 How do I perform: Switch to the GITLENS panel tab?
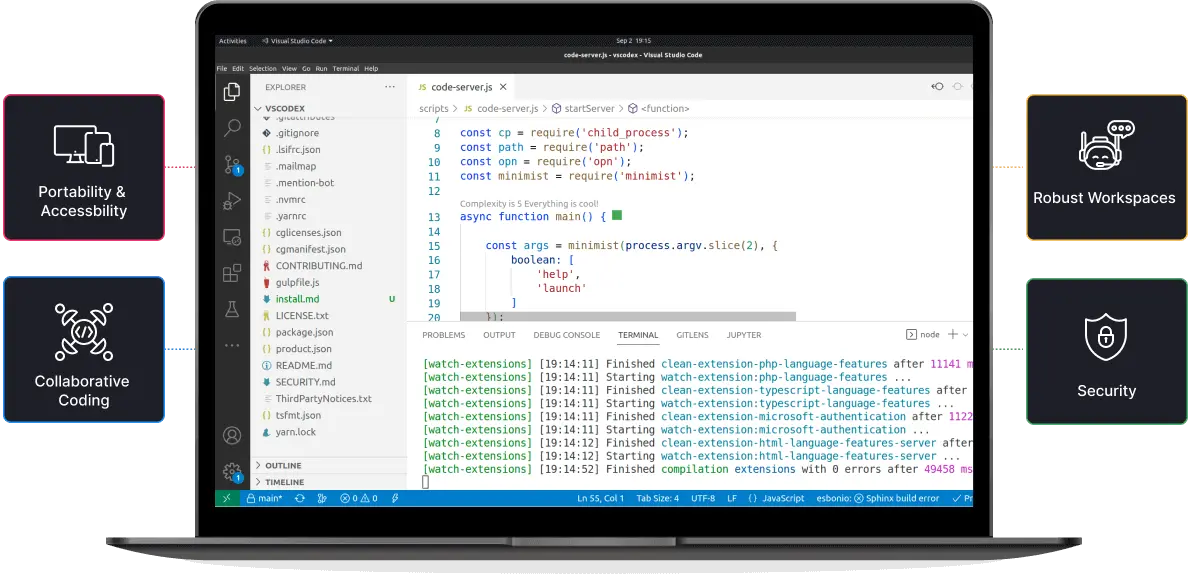(x=692, y=335)
